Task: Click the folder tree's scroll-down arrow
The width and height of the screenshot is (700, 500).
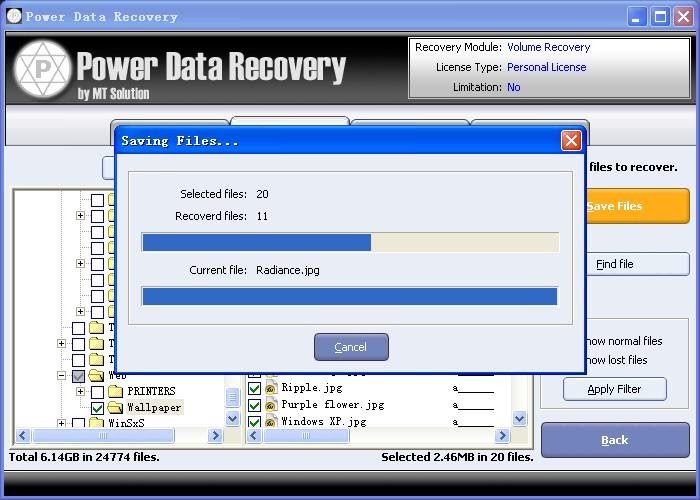Action: coord(233,418)
